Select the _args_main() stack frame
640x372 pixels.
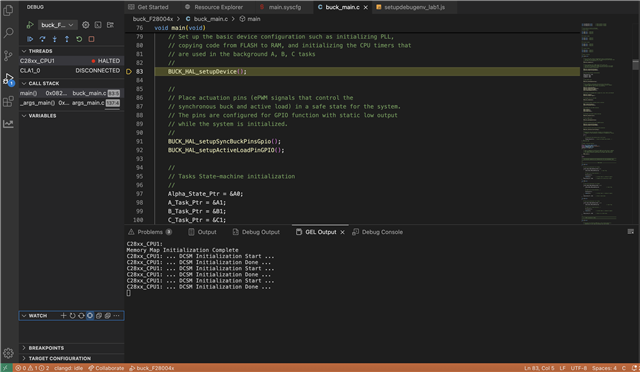(x=71, y=103)
